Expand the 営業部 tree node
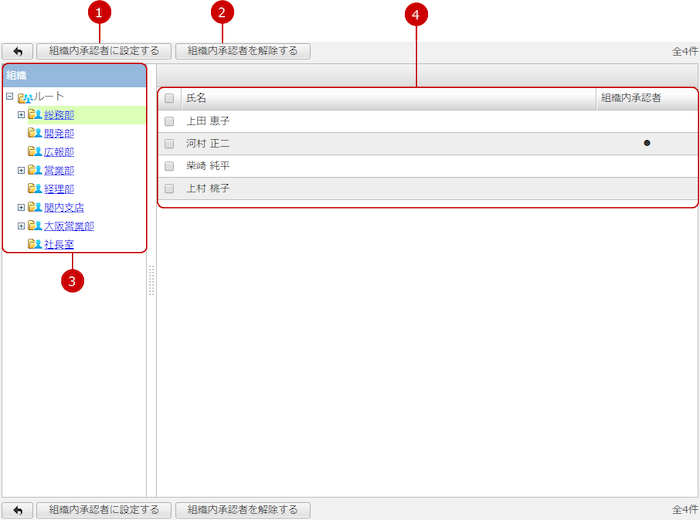700x520 pixels. tap(21, 170)
